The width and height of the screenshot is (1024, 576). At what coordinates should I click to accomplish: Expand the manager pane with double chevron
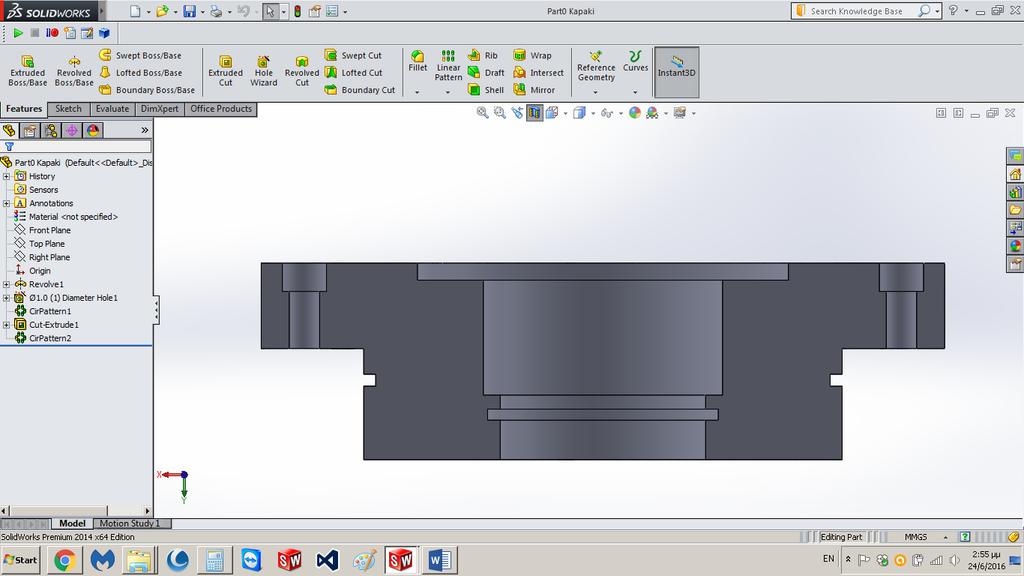coord(144,131)
